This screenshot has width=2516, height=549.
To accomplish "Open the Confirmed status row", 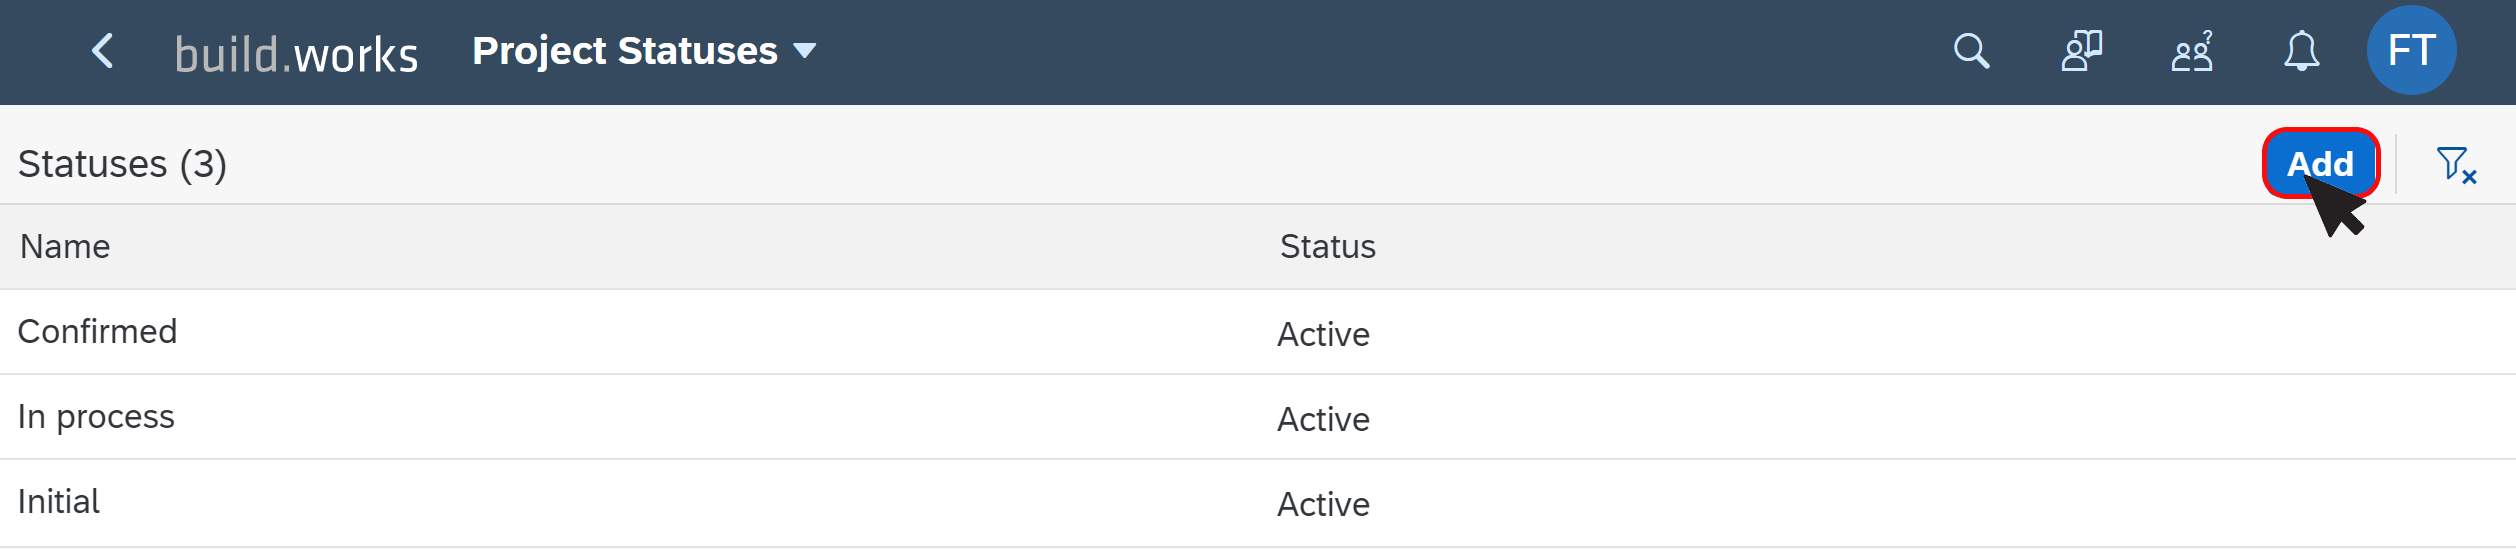I will click(1258, 333).
